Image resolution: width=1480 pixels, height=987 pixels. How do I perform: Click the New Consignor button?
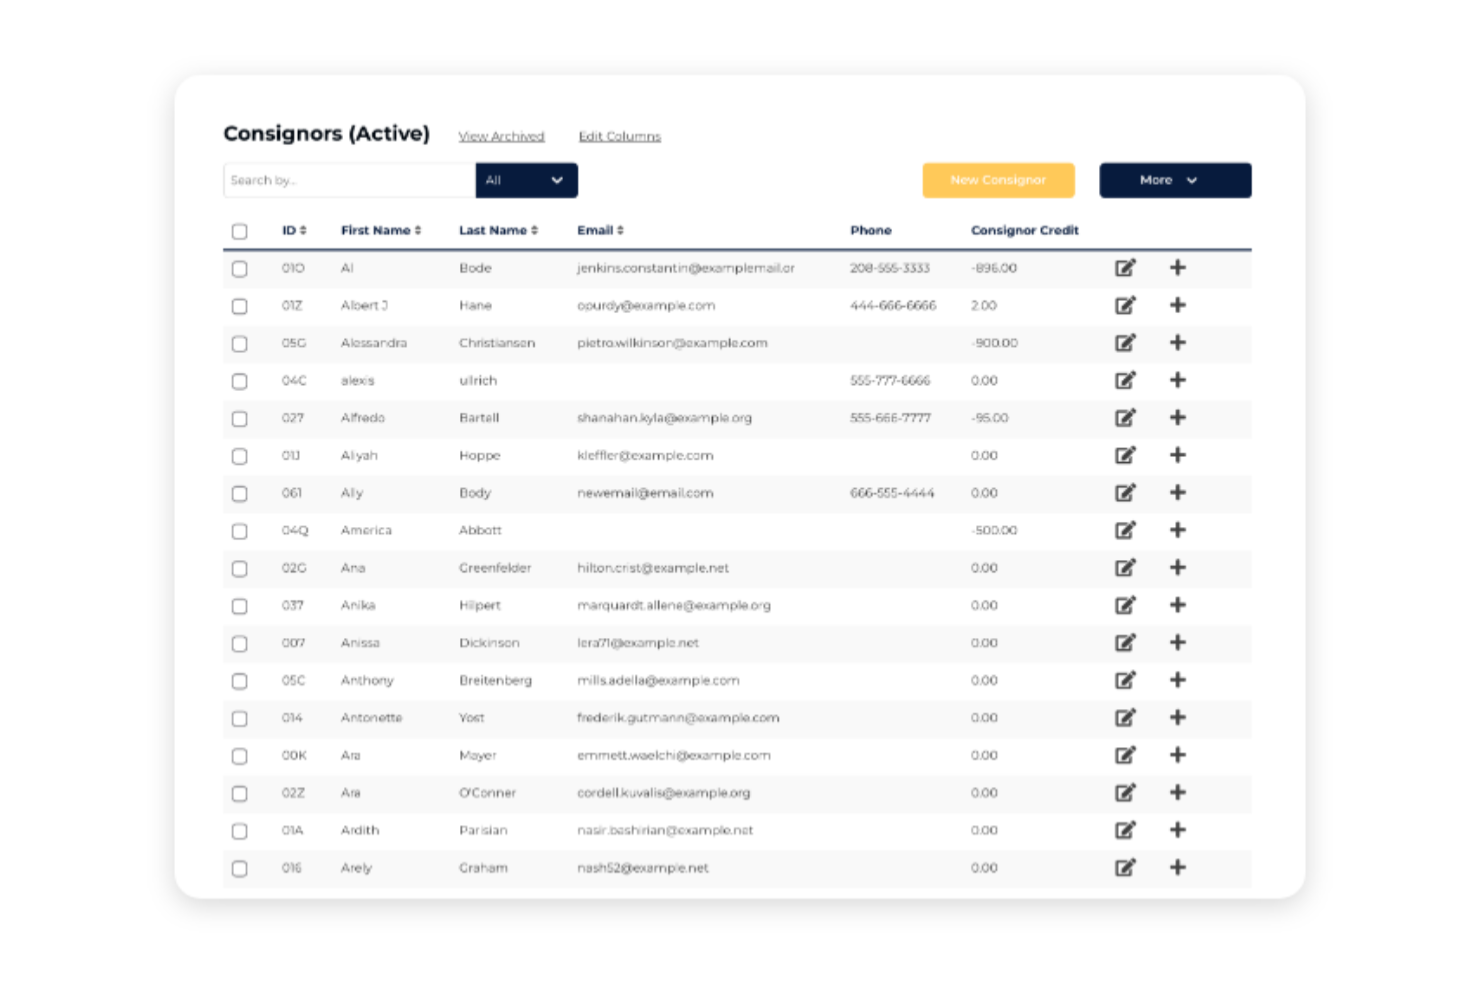pyautogui.click(x=997, y=180)
